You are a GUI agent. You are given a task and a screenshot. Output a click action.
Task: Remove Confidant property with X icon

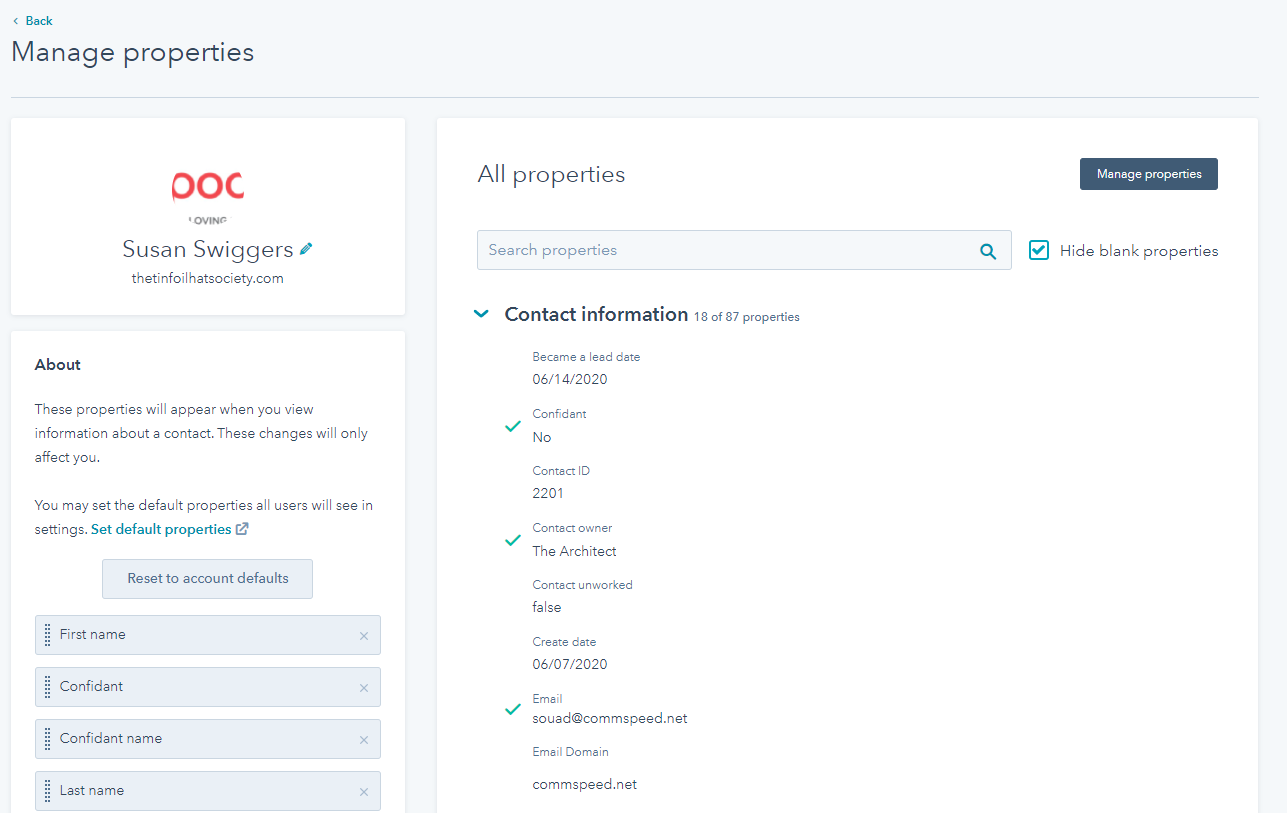[364, 688]
